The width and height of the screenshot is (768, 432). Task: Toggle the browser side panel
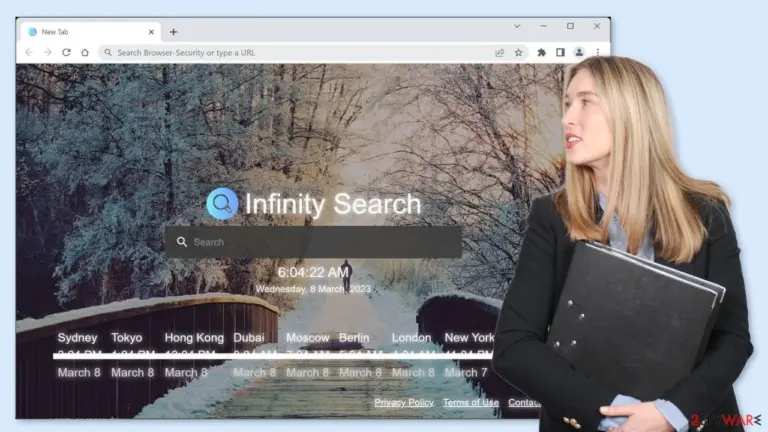pos(560,52)
